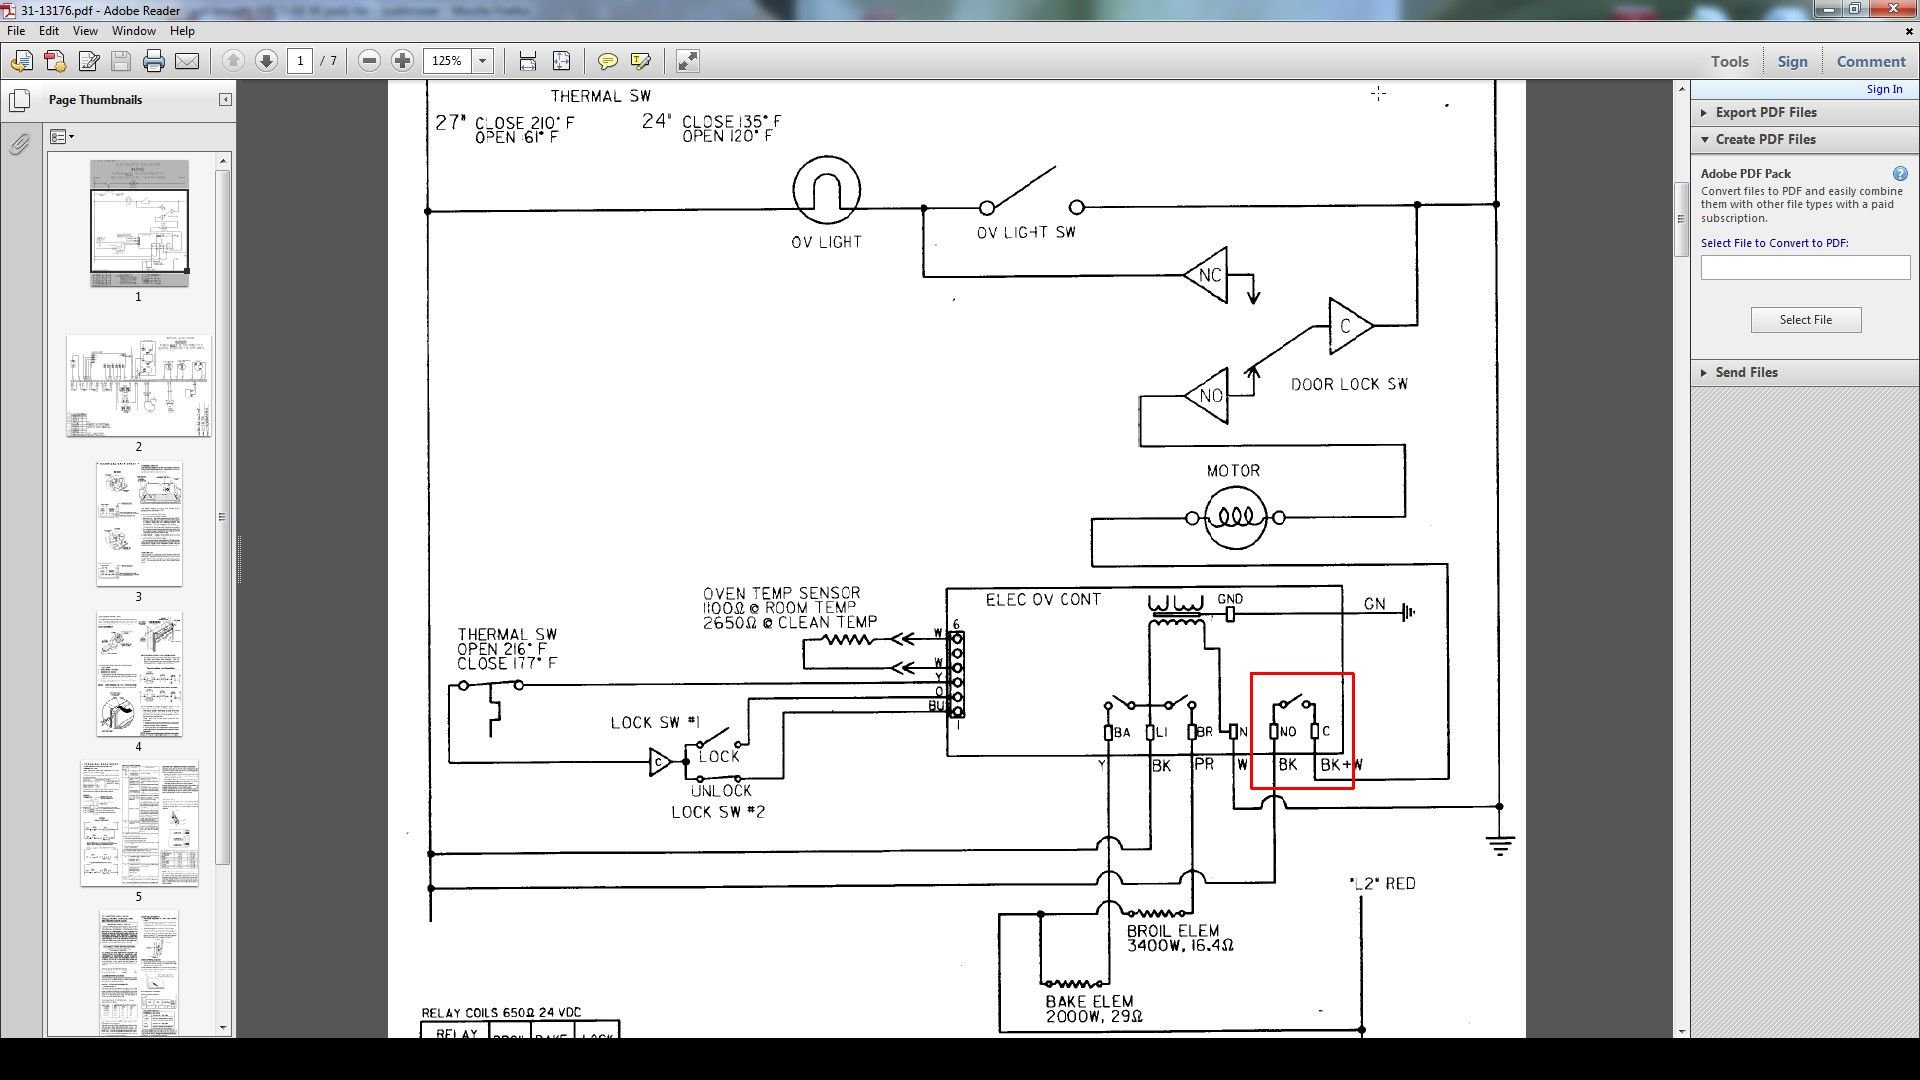Click the Save file icon
The height and width of the screenshot is (1080, 1920).
click(x=121, y=61)
